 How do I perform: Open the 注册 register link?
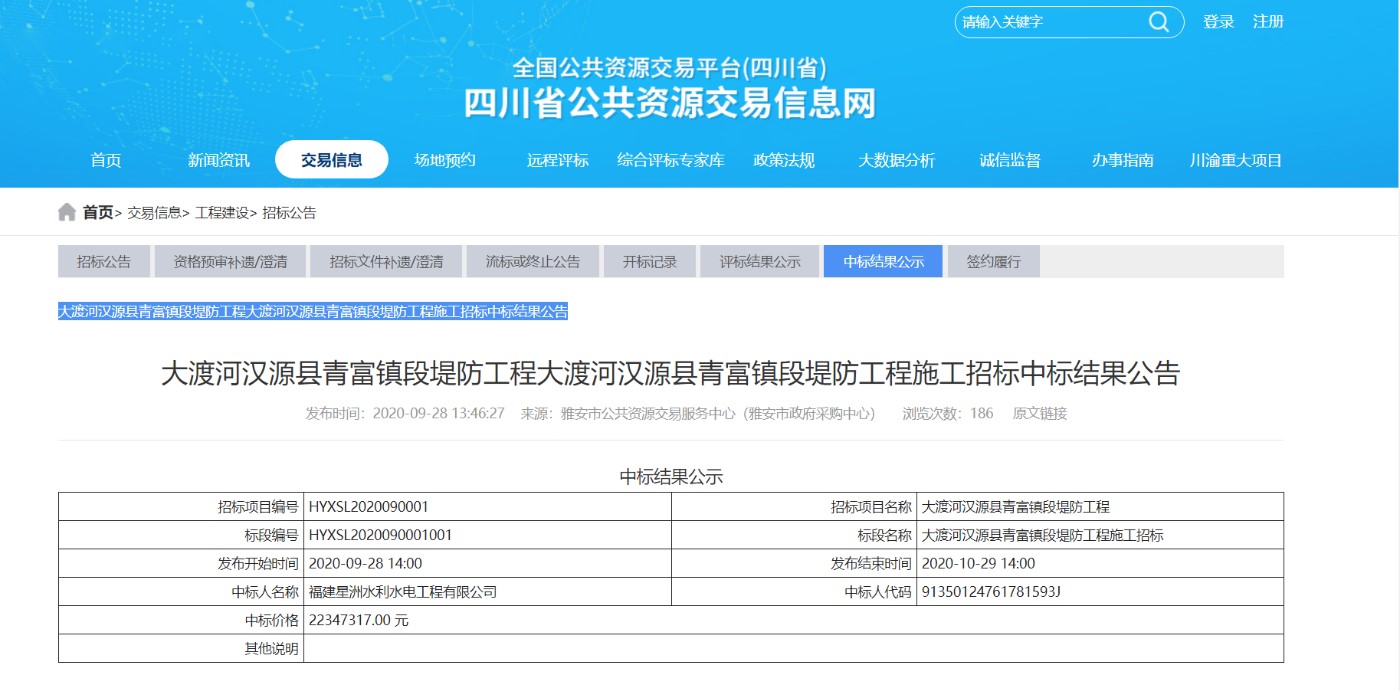point(1268,22)
